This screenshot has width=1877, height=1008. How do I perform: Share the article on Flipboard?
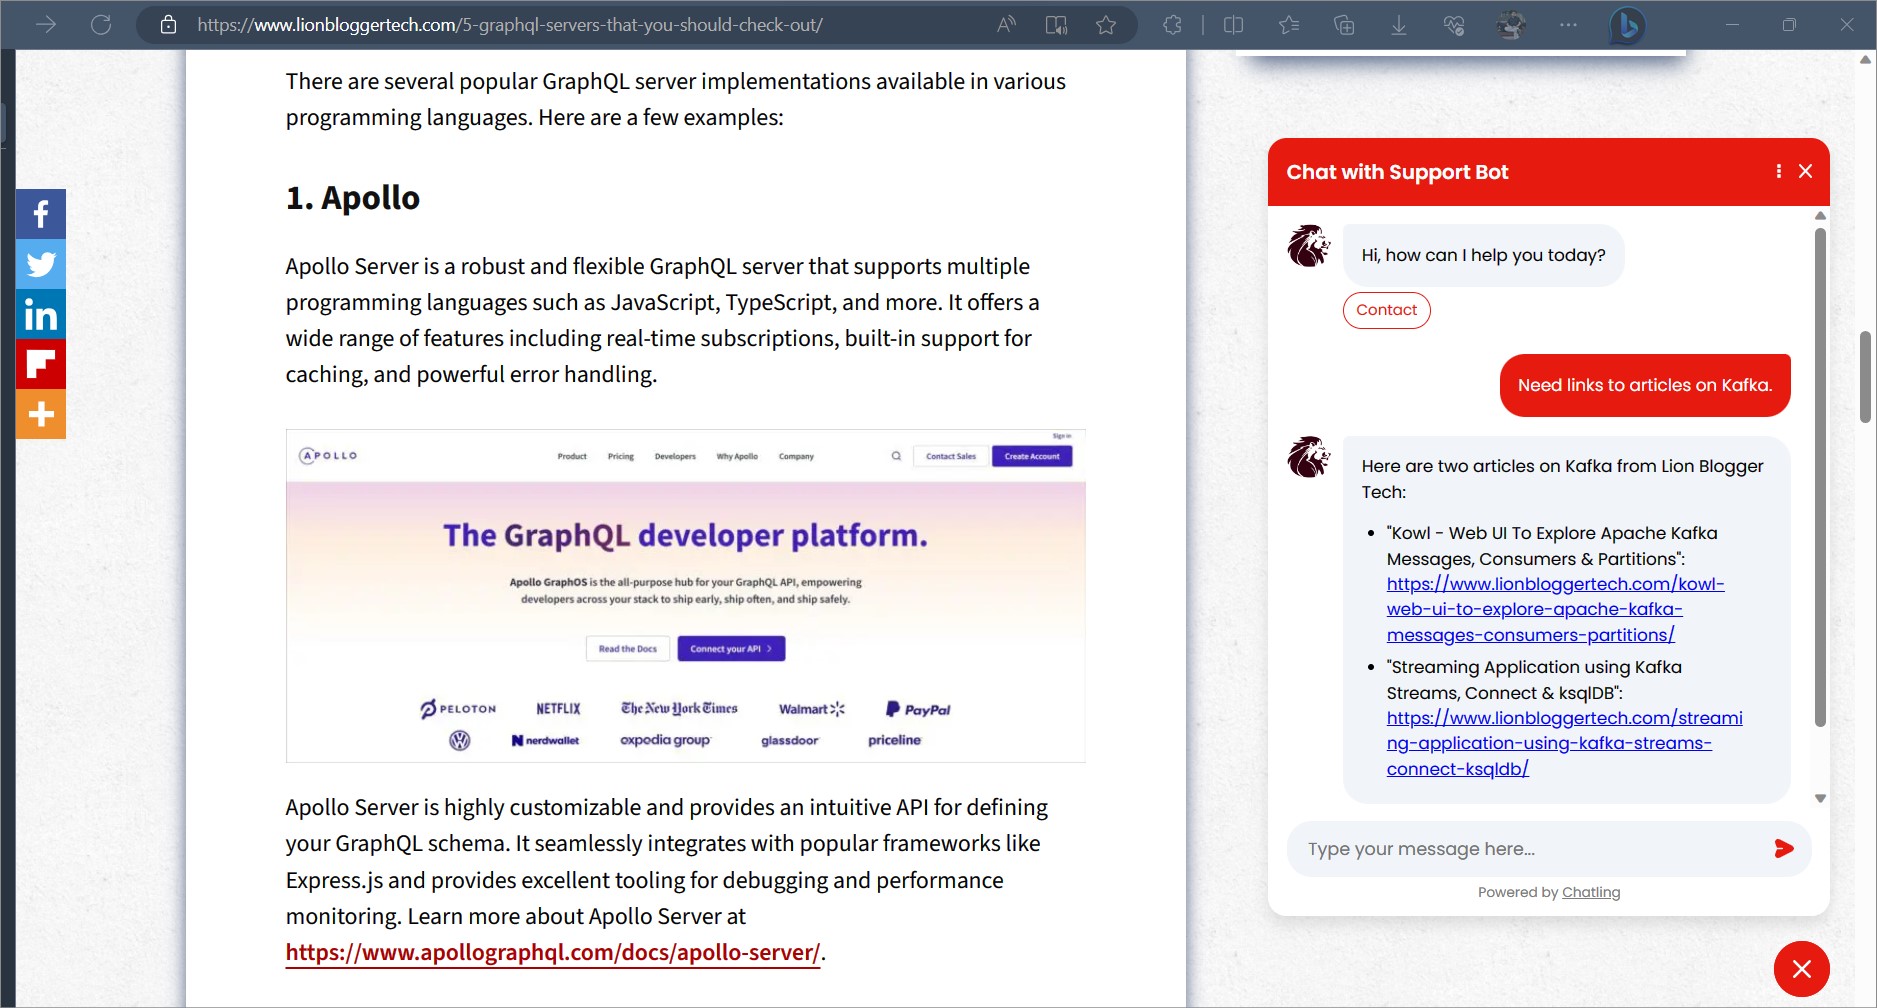point(41,364)
